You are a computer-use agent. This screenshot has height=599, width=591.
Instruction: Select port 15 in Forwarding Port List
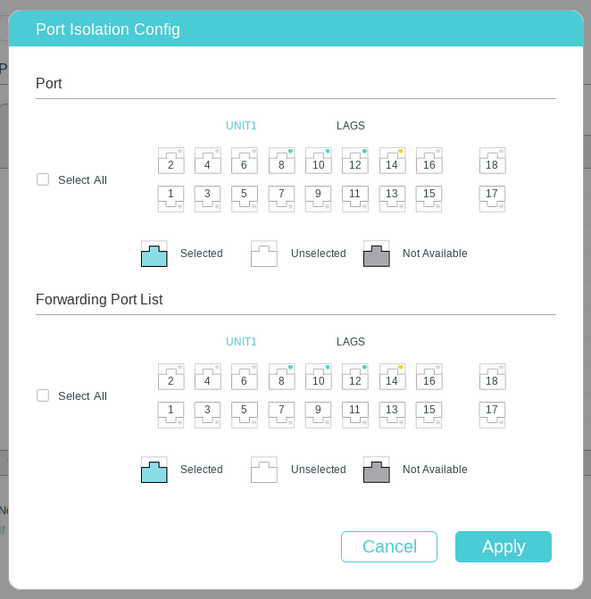pos(429,415)
